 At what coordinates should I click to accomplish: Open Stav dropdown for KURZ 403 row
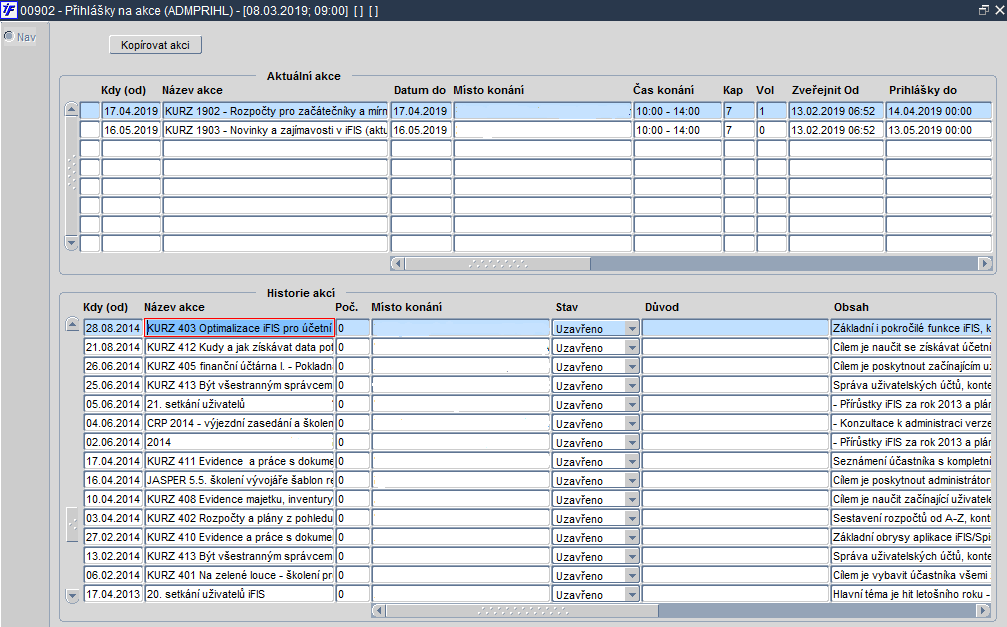(x=632, y=328)
